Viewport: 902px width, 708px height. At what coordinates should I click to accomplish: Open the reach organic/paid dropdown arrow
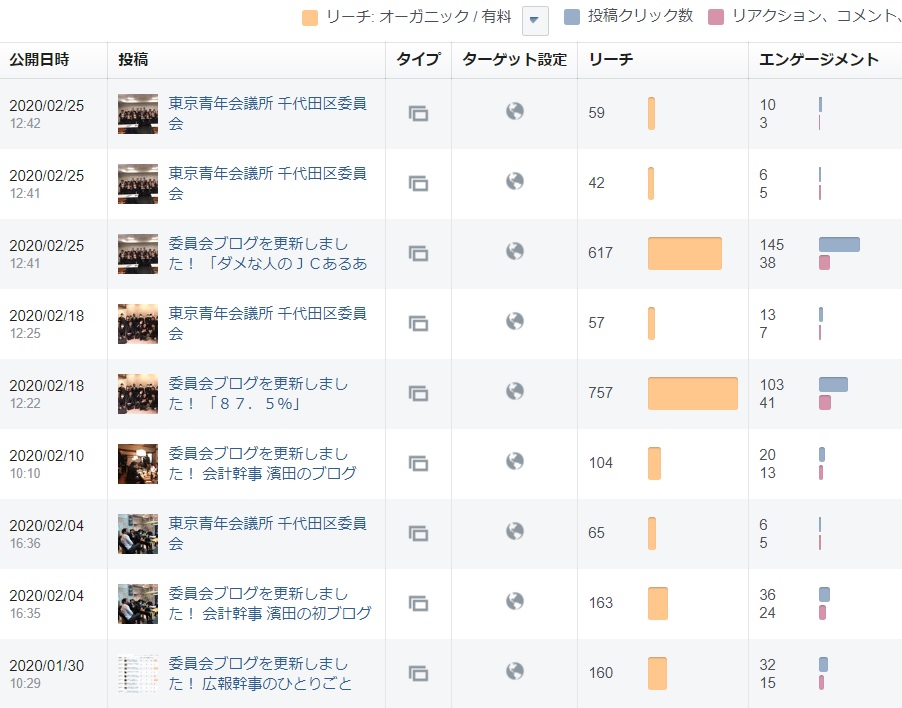[x=535, y=20]
